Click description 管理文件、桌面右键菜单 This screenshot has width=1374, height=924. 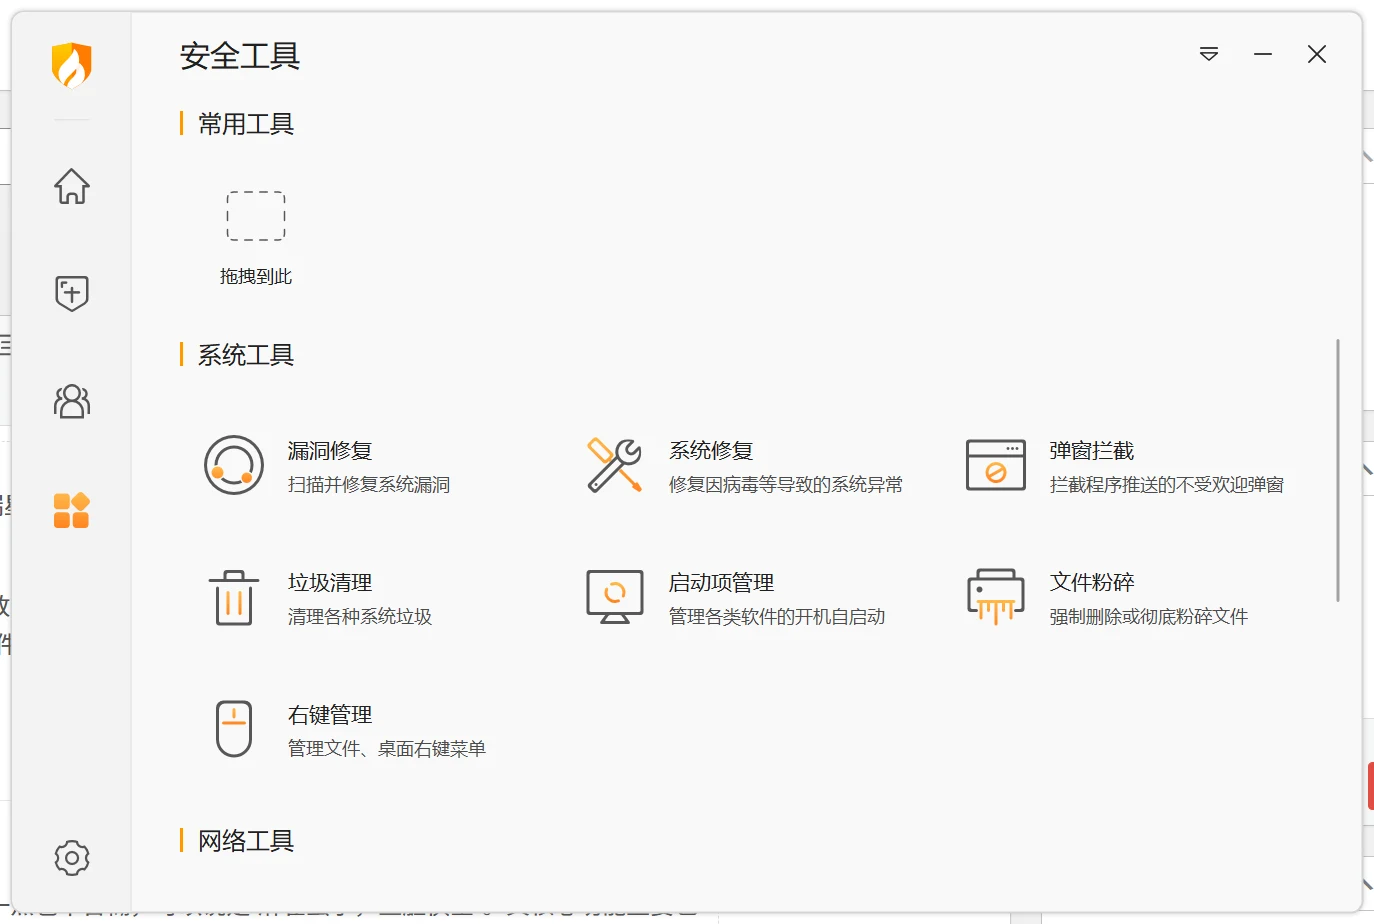tap(387, 749)
